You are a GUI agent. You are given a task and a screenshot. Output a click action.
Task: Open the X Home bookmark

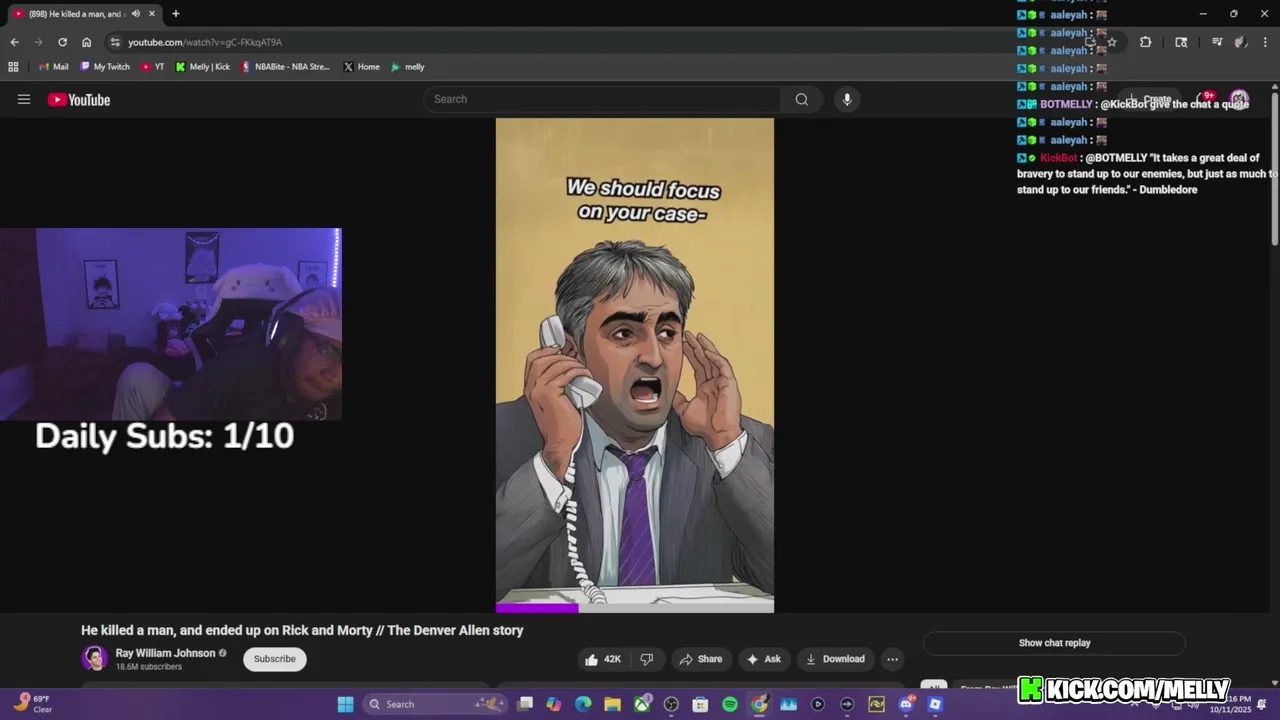[361, 67]
